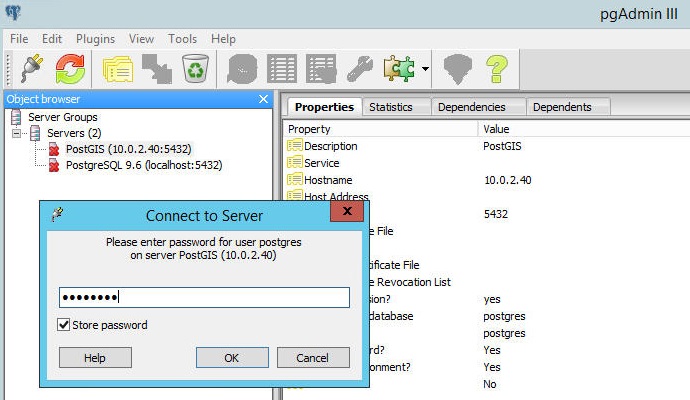Close the Connect to Server dialog
Screen dimensions: 690x400
(347, 211)
